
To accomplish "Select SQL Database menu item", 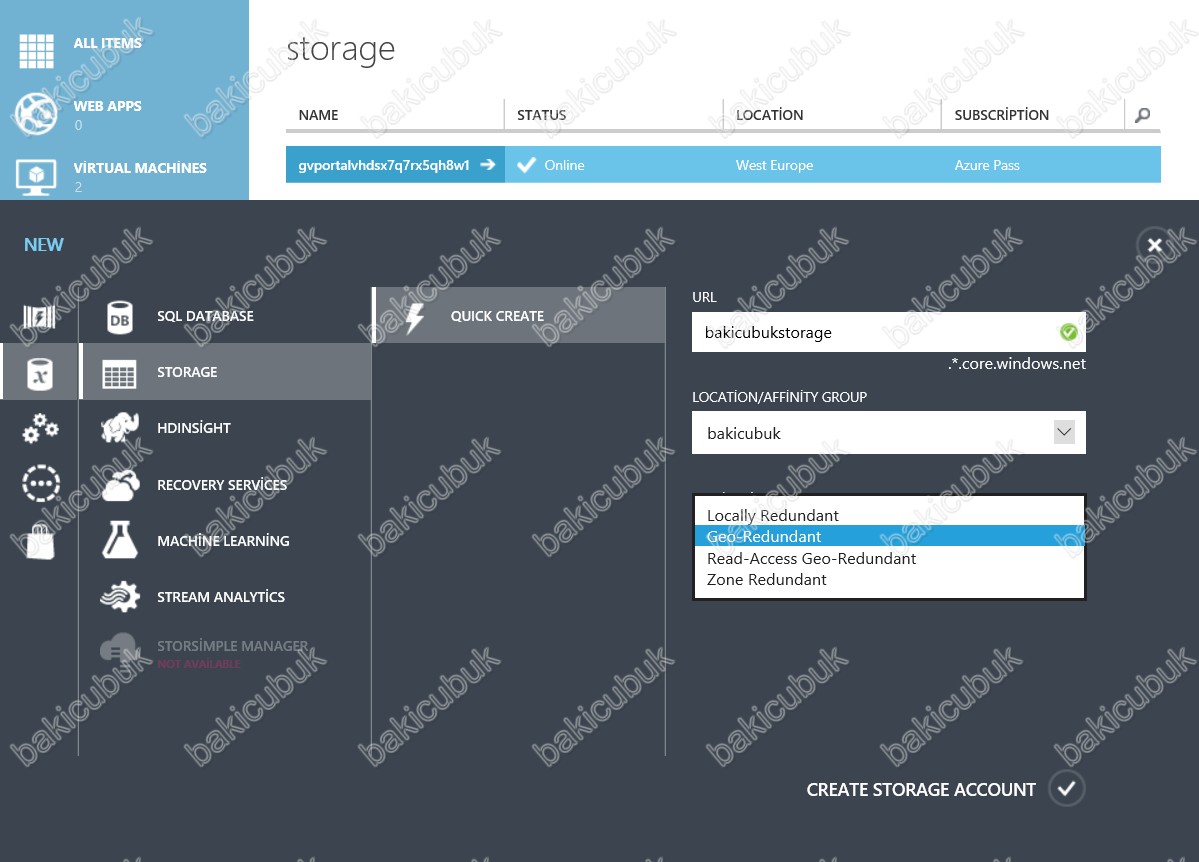I will [226, 316].
